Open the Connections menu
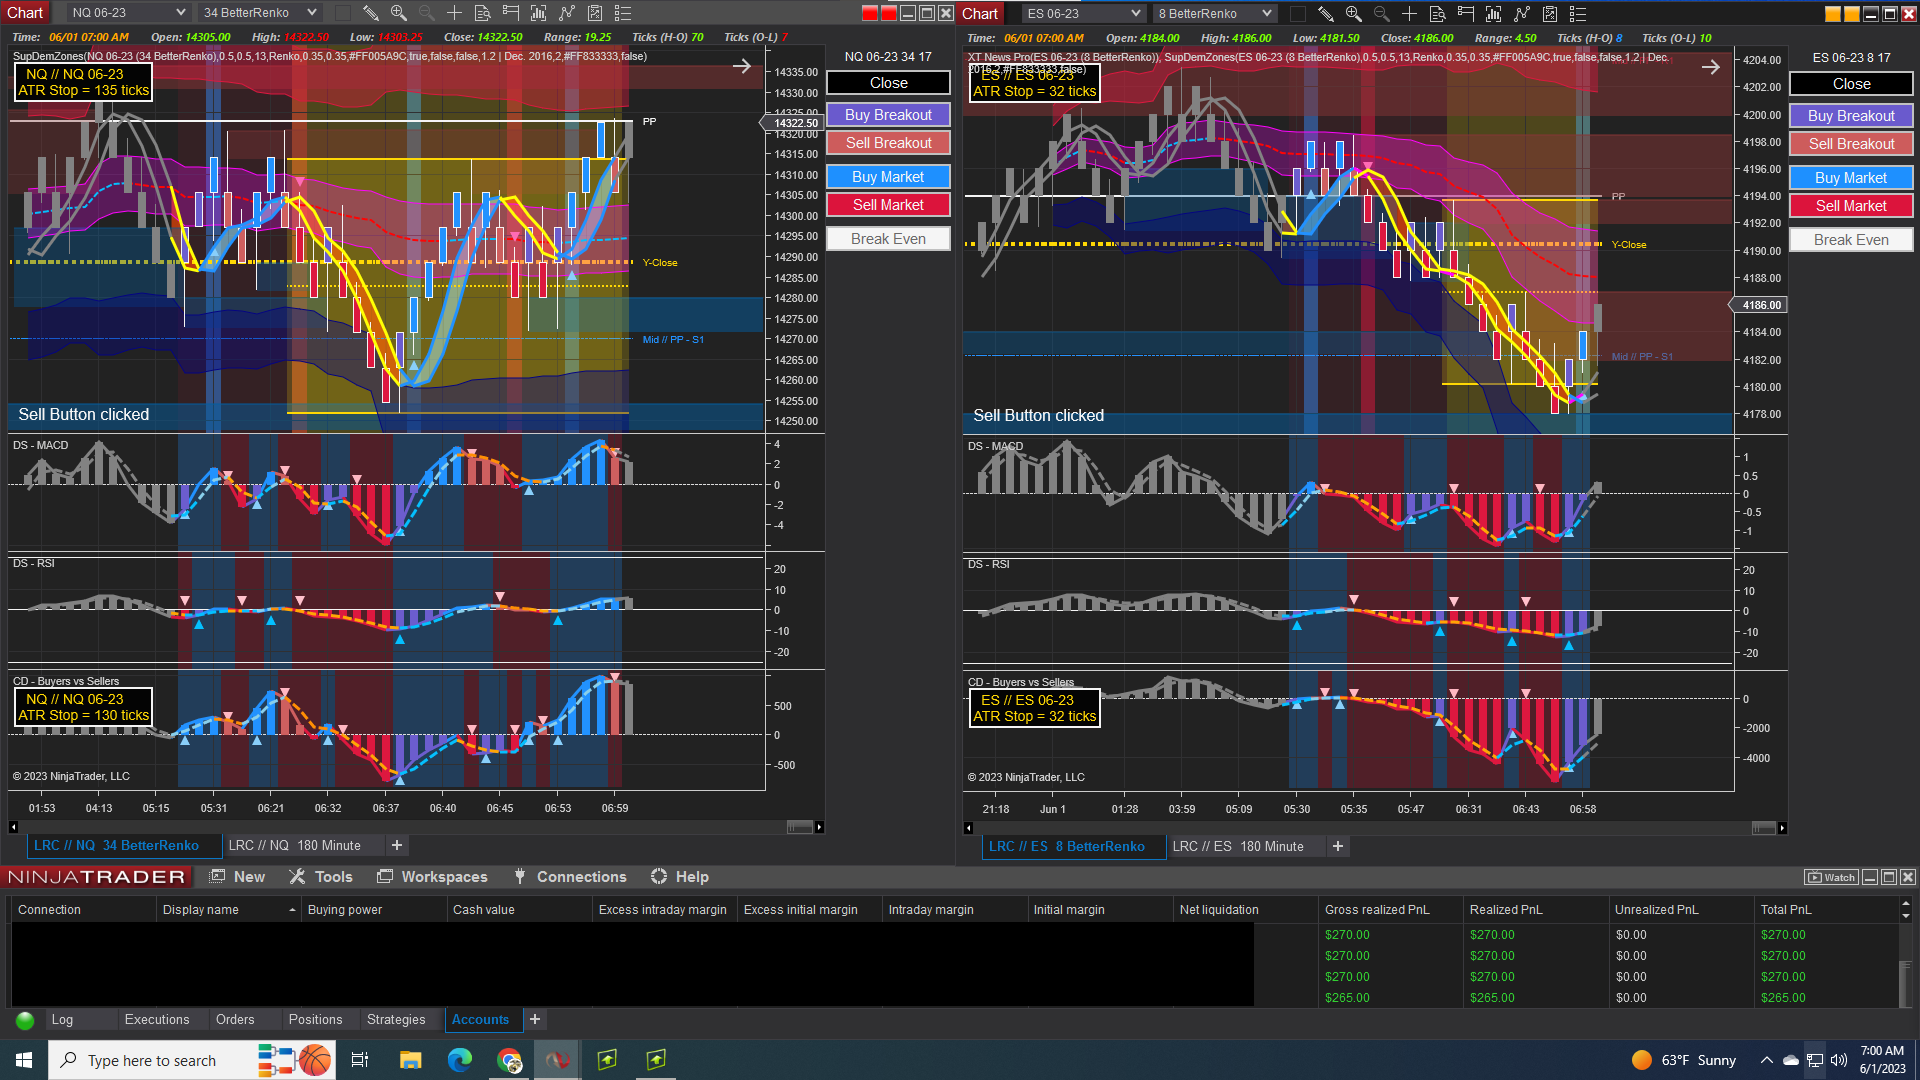Screen dimensions: 1920x1080 [570, 877]
